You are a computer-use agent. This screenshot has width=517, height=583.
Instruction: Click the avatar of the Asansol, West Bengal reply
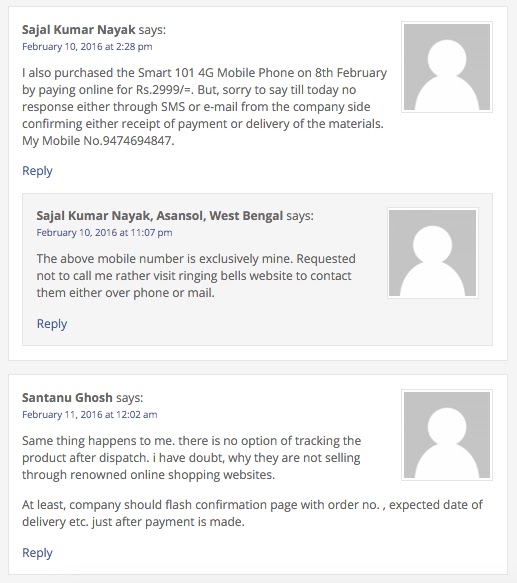(433, 253)
